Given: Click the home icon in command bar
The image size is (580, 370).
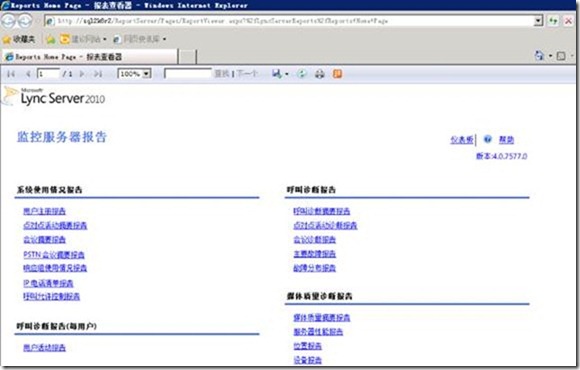Looking at the screenshot, I should coord(539,56).
